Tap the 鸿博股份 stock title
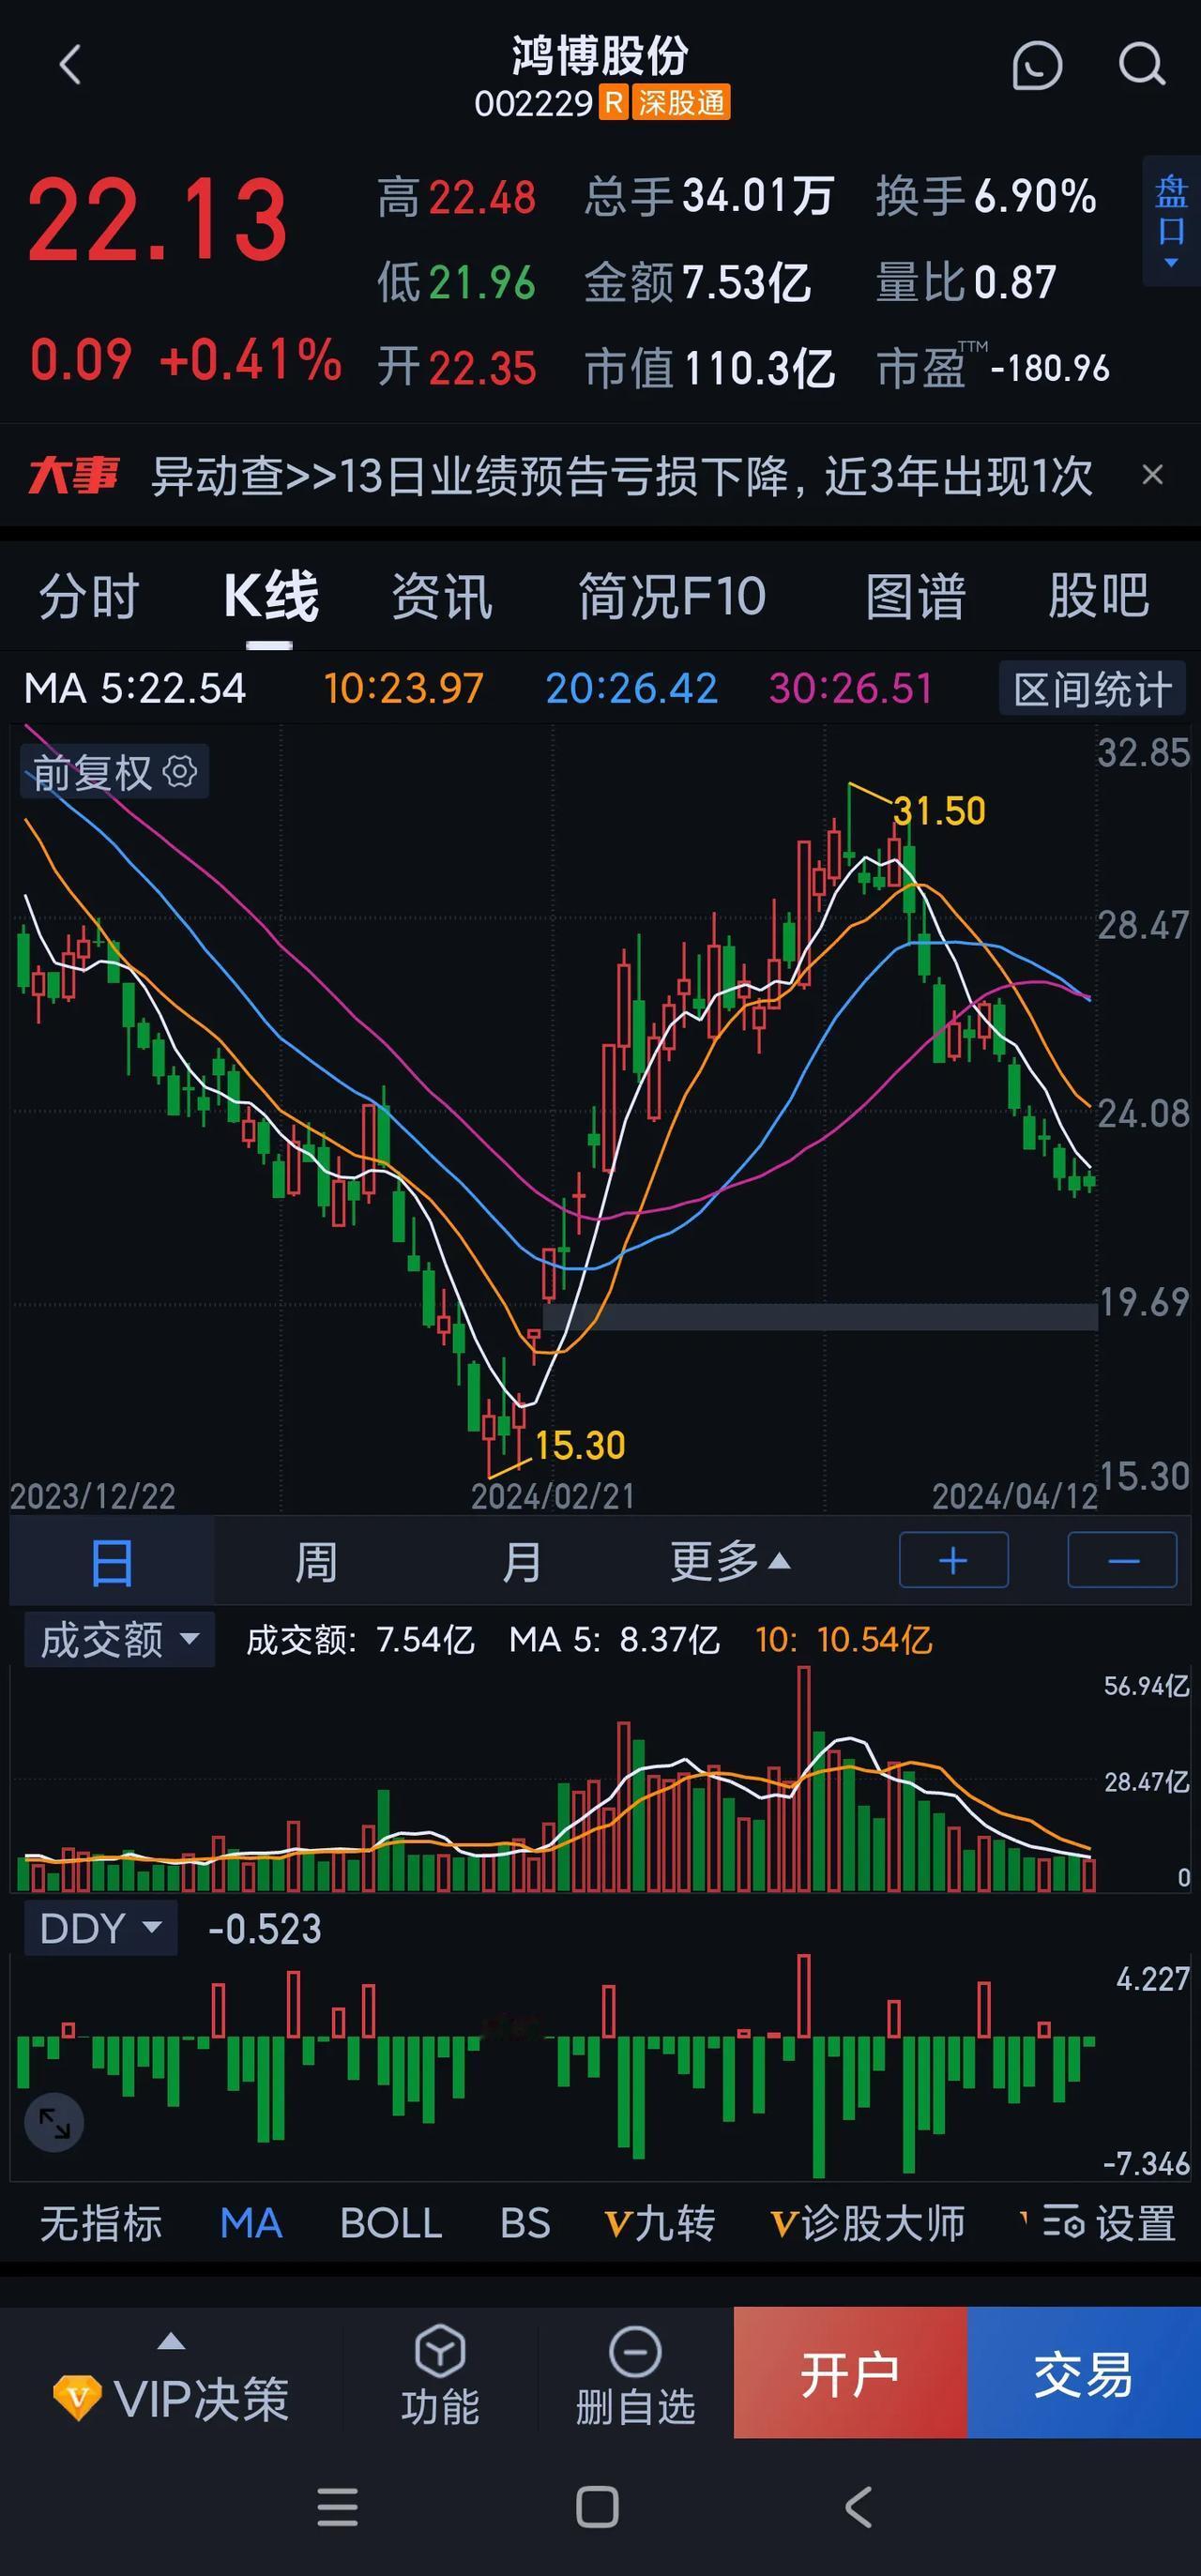The image size is (1201, 2576). pyautogui.click(x=600, y=56)
